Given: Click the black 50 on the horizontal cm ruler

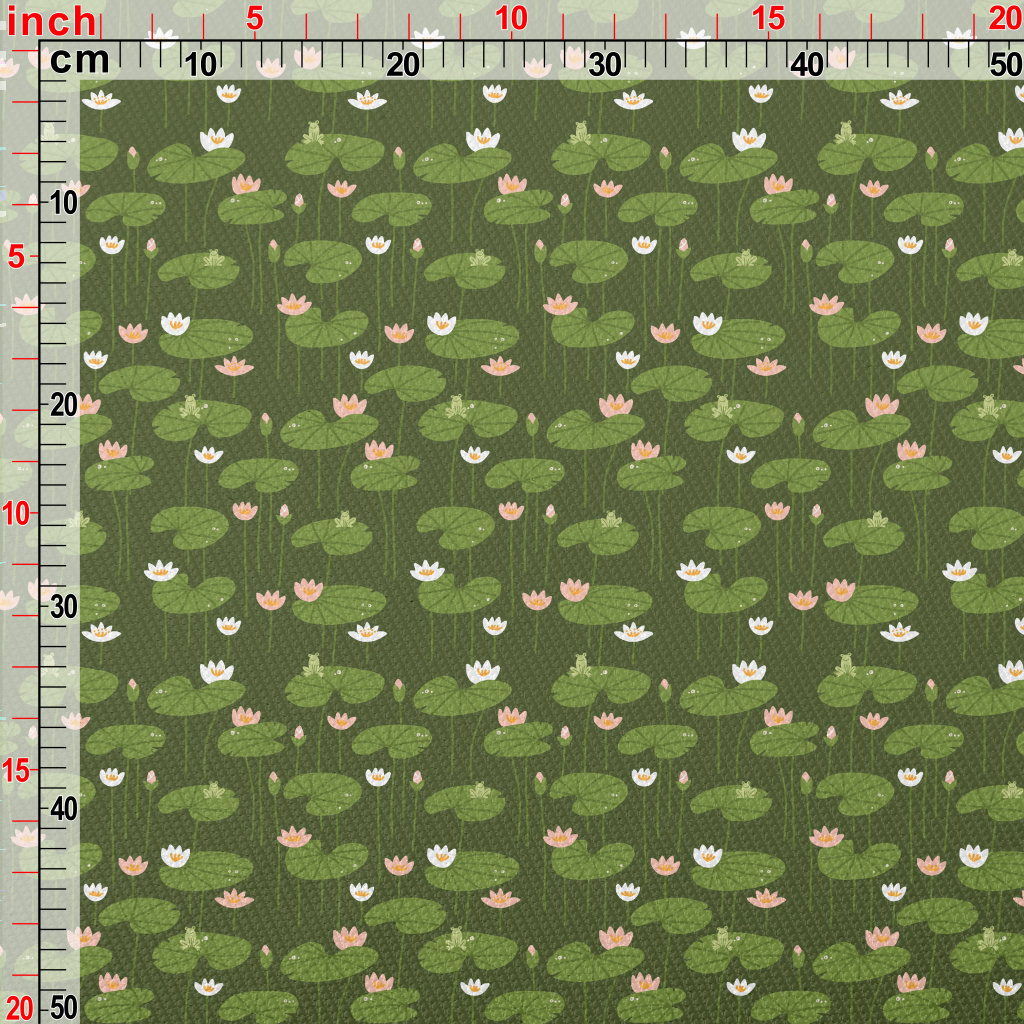Looking at the screenshot, I should pos(1006,65).
